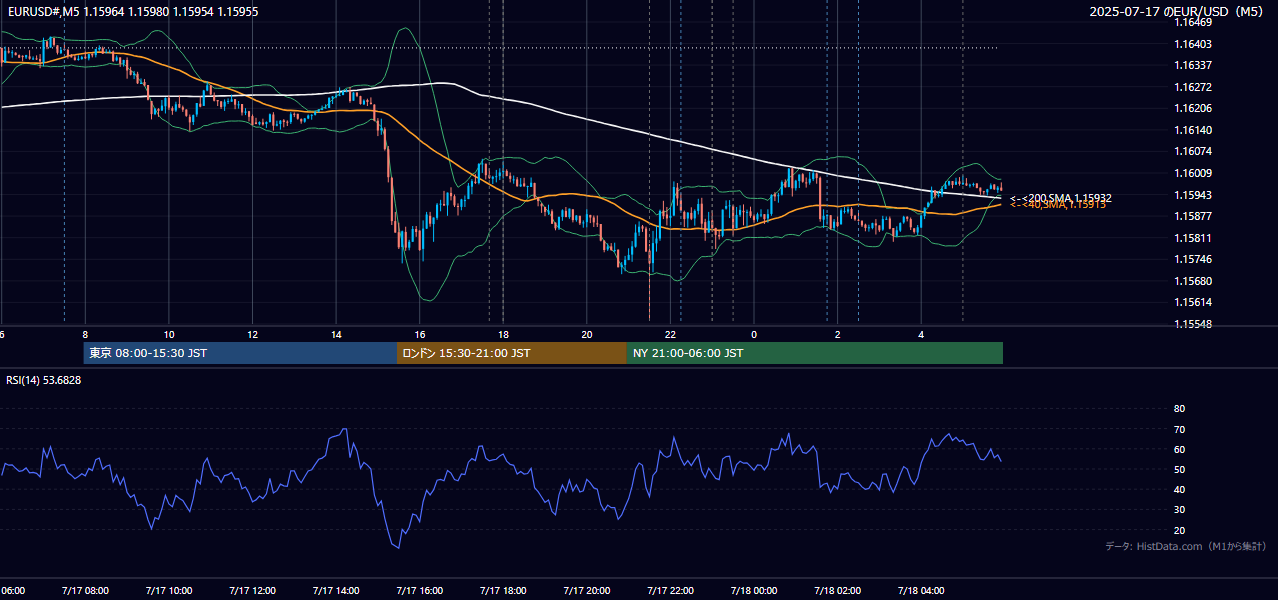Click the 7/18 02:00 bottom time label
The height and width of the screenshot is (600, 1278).
pos(837,591)
